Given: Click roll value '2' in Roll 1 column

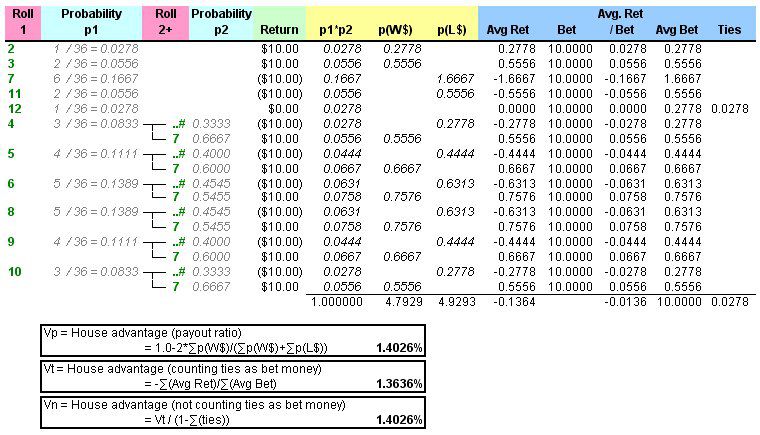Looking at the screenshot, I should [x=11, y=48].
